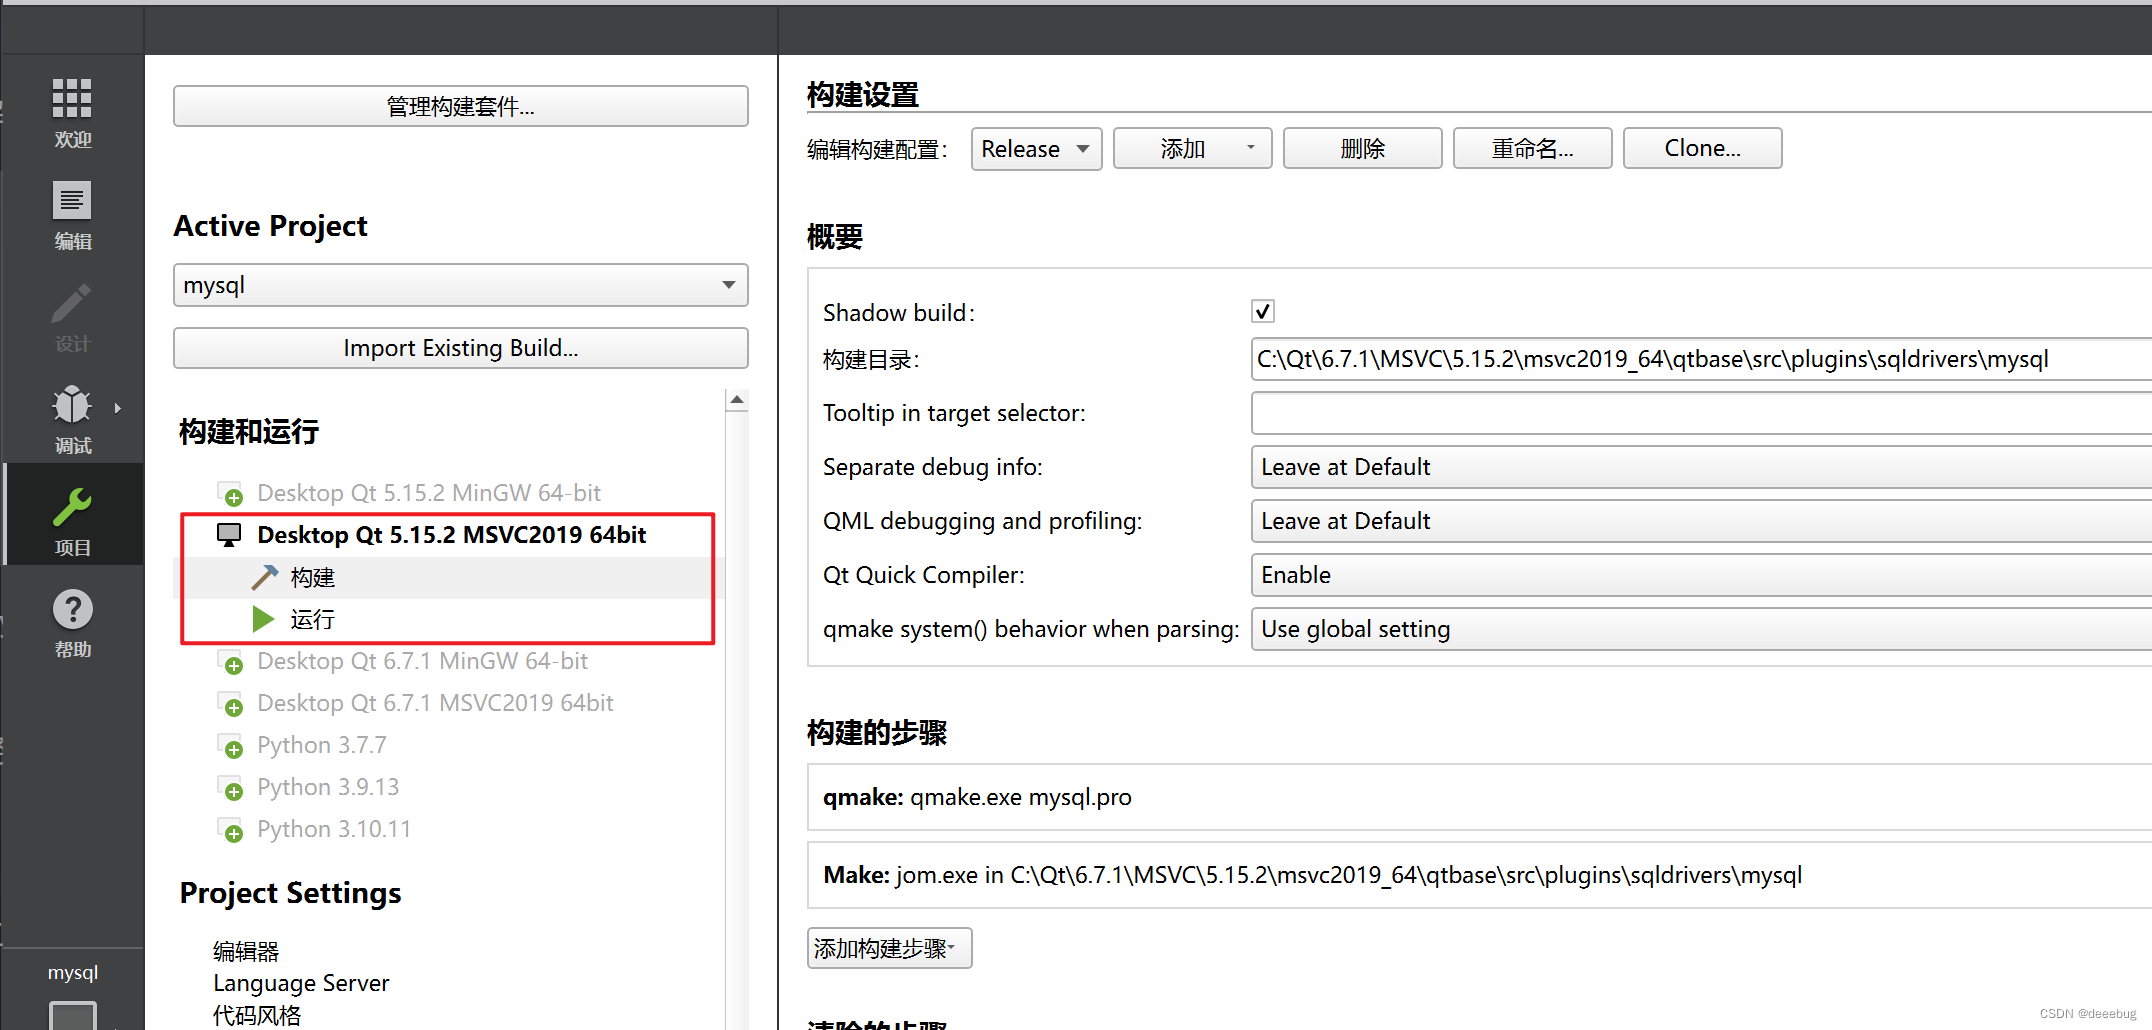Switch to the Debug (调试) mode
Viewport: 2152px width, 1030px height.
[x=72, y=419]
